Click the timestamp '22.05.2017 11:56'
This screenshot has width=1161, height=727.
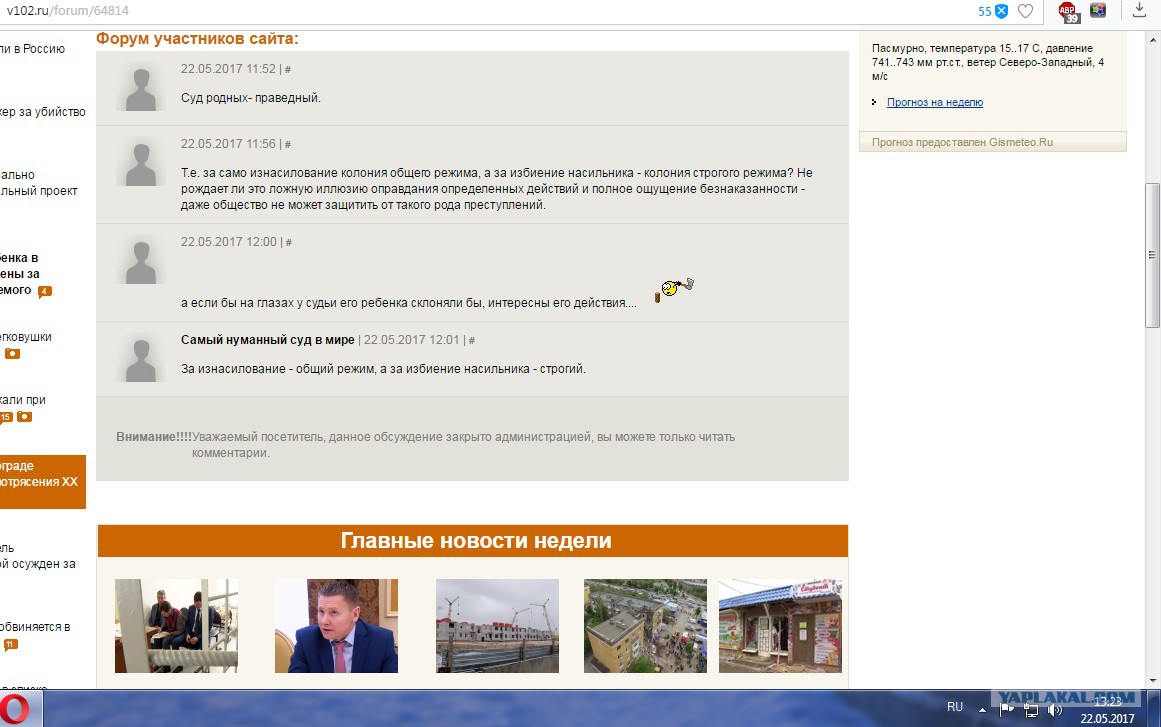228,144
